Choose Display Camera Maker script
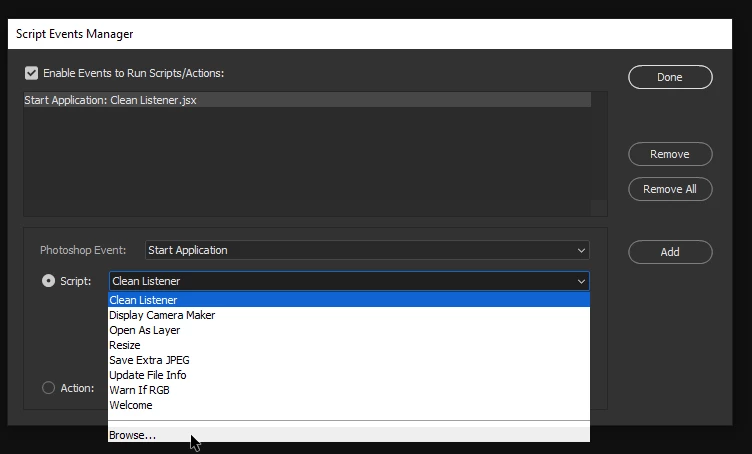The width and height of the screenshot is (752, 454). pyautogui.click(x=349, y=315)
